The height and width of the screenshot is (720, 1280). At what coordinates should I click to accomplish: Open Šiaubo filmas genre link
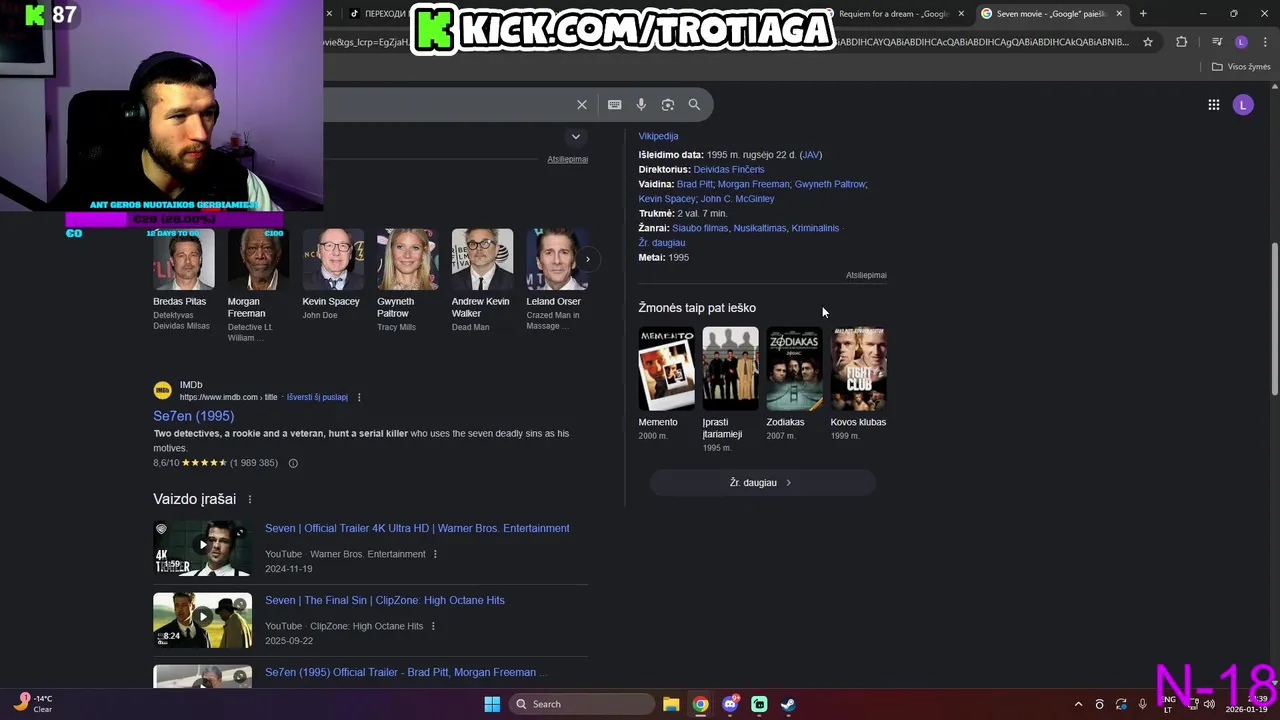pos(700,228)
